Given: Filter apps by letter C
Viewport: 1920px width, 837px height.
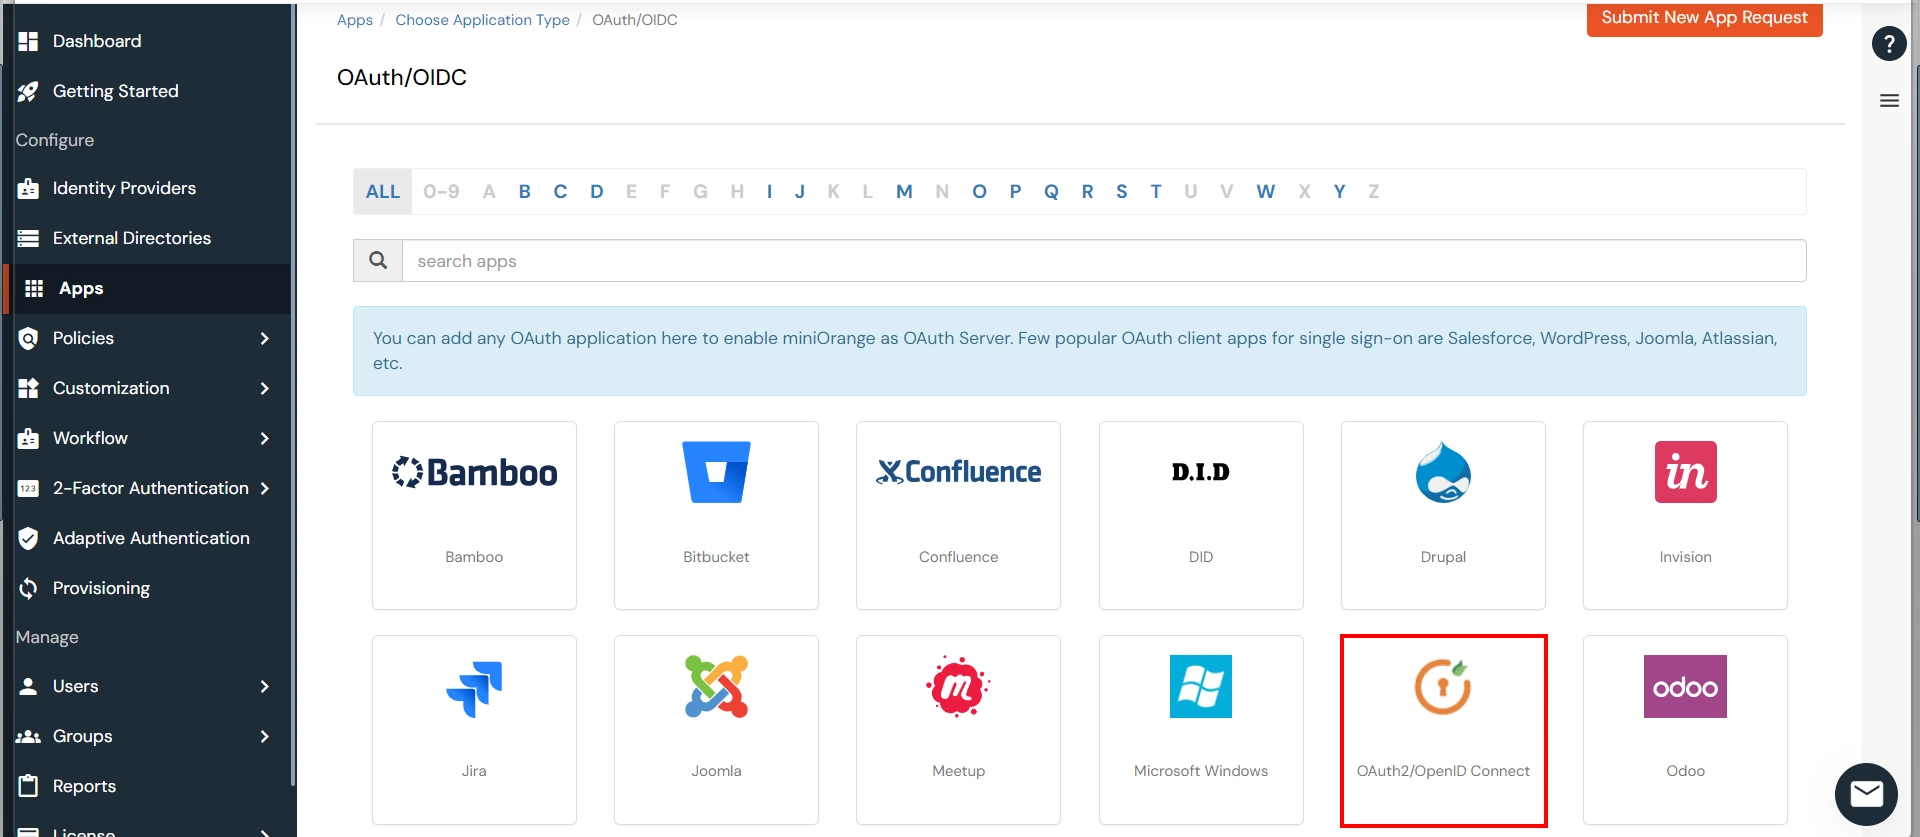Looking at the screenshot, I should 560,191.
